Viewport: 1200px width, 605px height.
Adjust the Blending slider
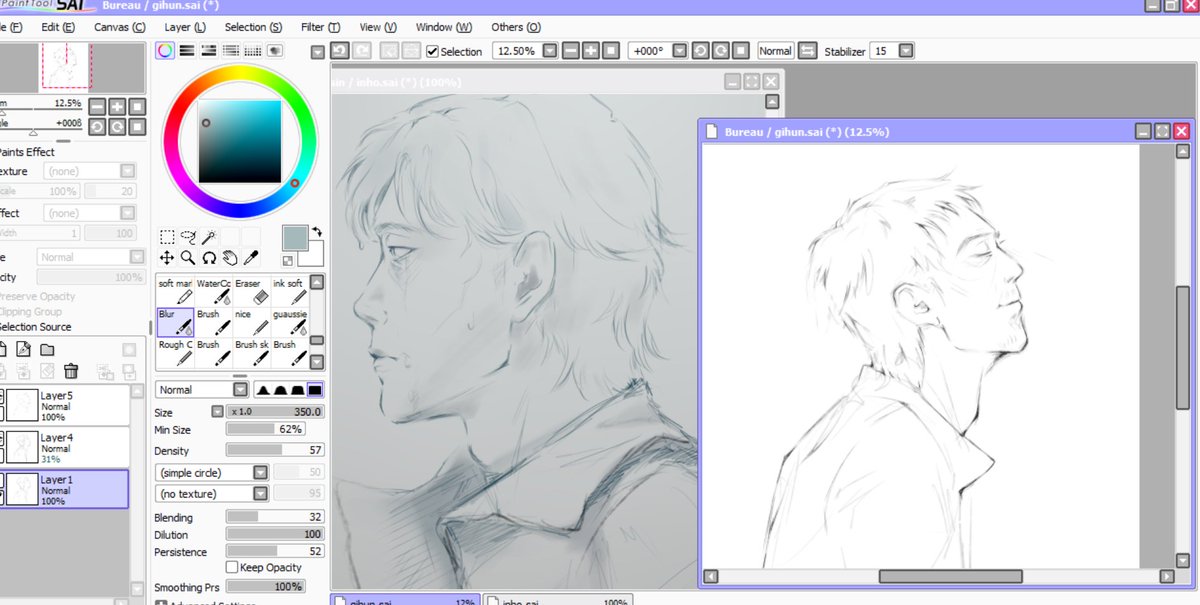(276, 518)
